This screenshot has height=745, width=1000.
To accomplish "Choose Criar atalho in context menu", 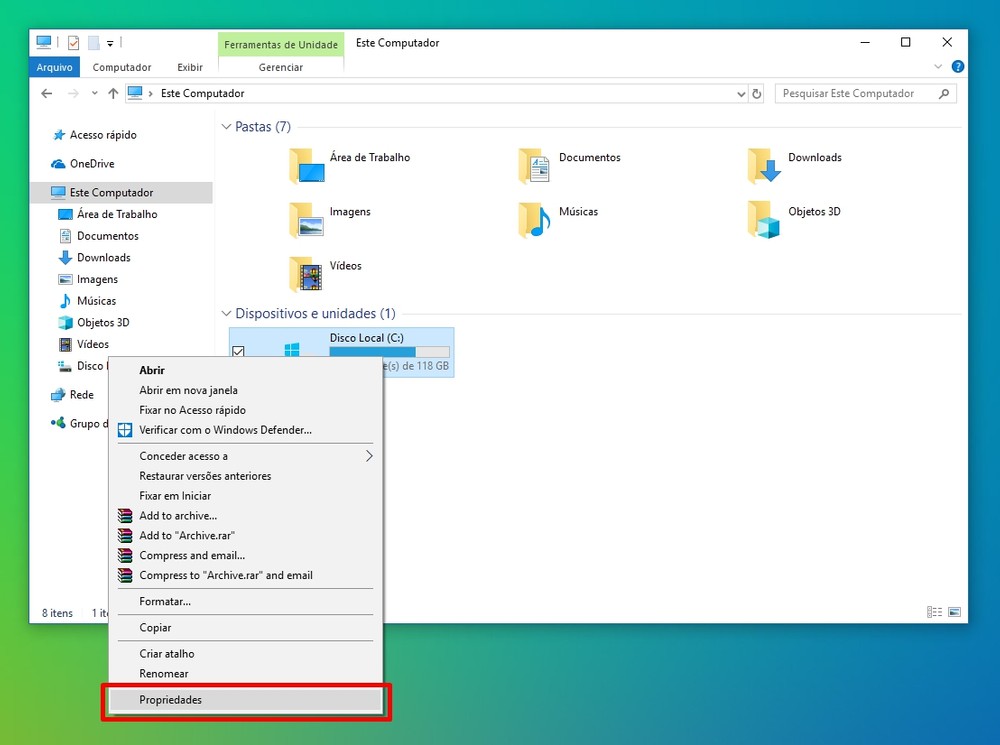I will (x=246, y=653).
